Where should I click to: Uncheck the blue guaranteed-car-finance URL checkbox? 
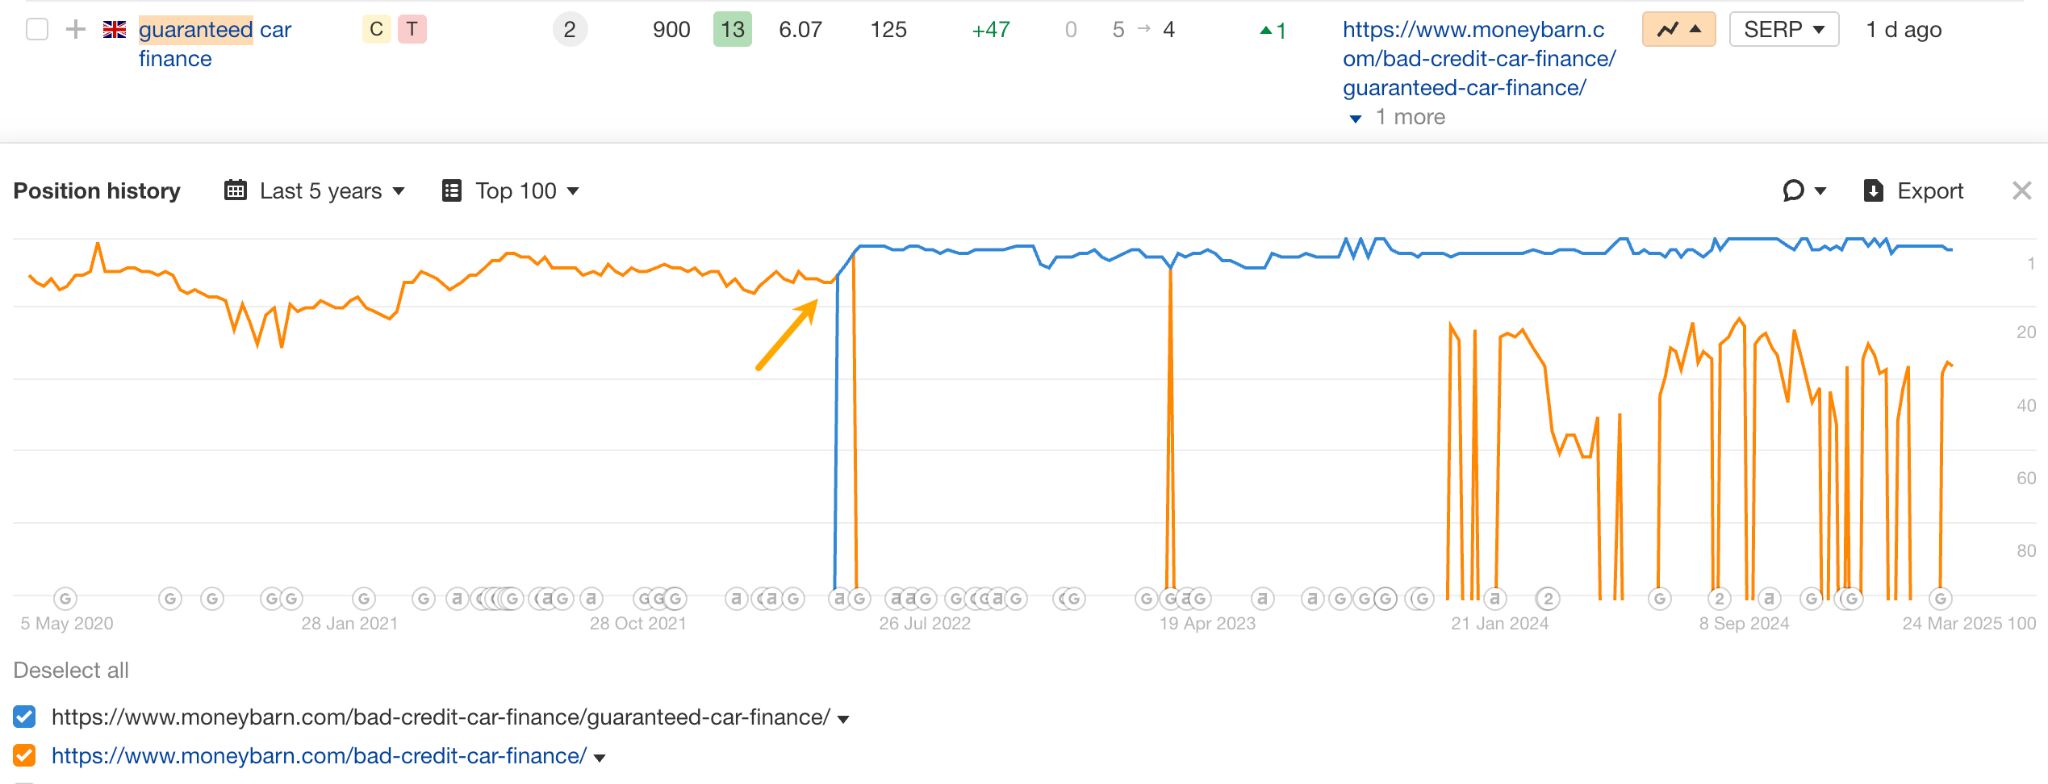pos(25,717)
